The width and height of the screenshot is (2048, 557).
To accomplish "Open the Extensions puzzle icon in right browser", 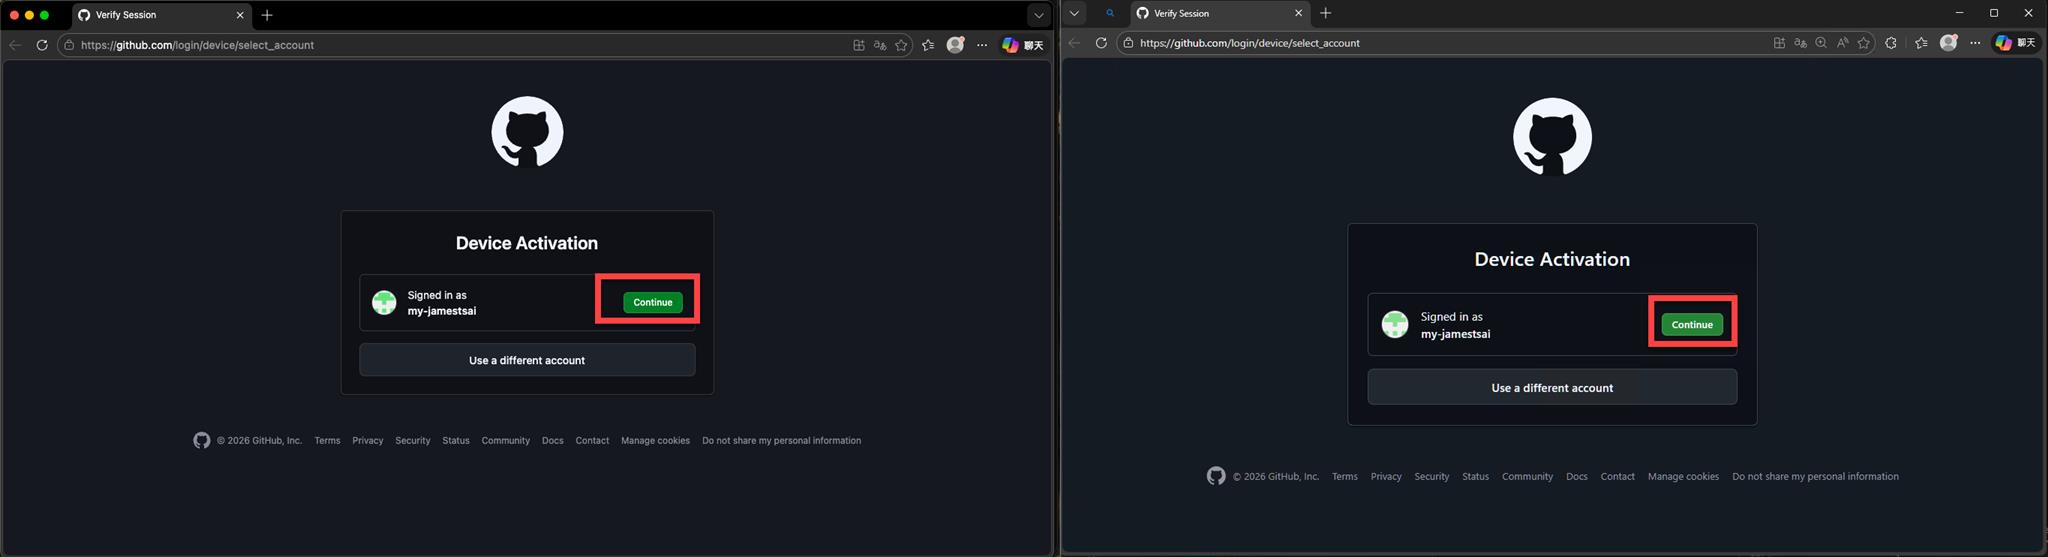I will click(1890, 43).
